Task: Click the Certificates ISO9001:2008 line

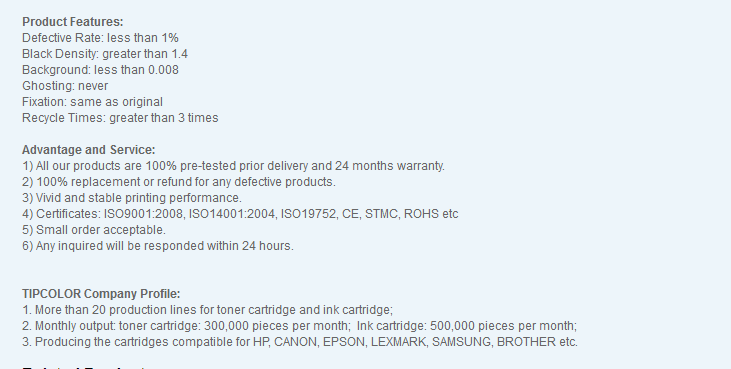Action: pyautogui.click(x=240, y=214)
